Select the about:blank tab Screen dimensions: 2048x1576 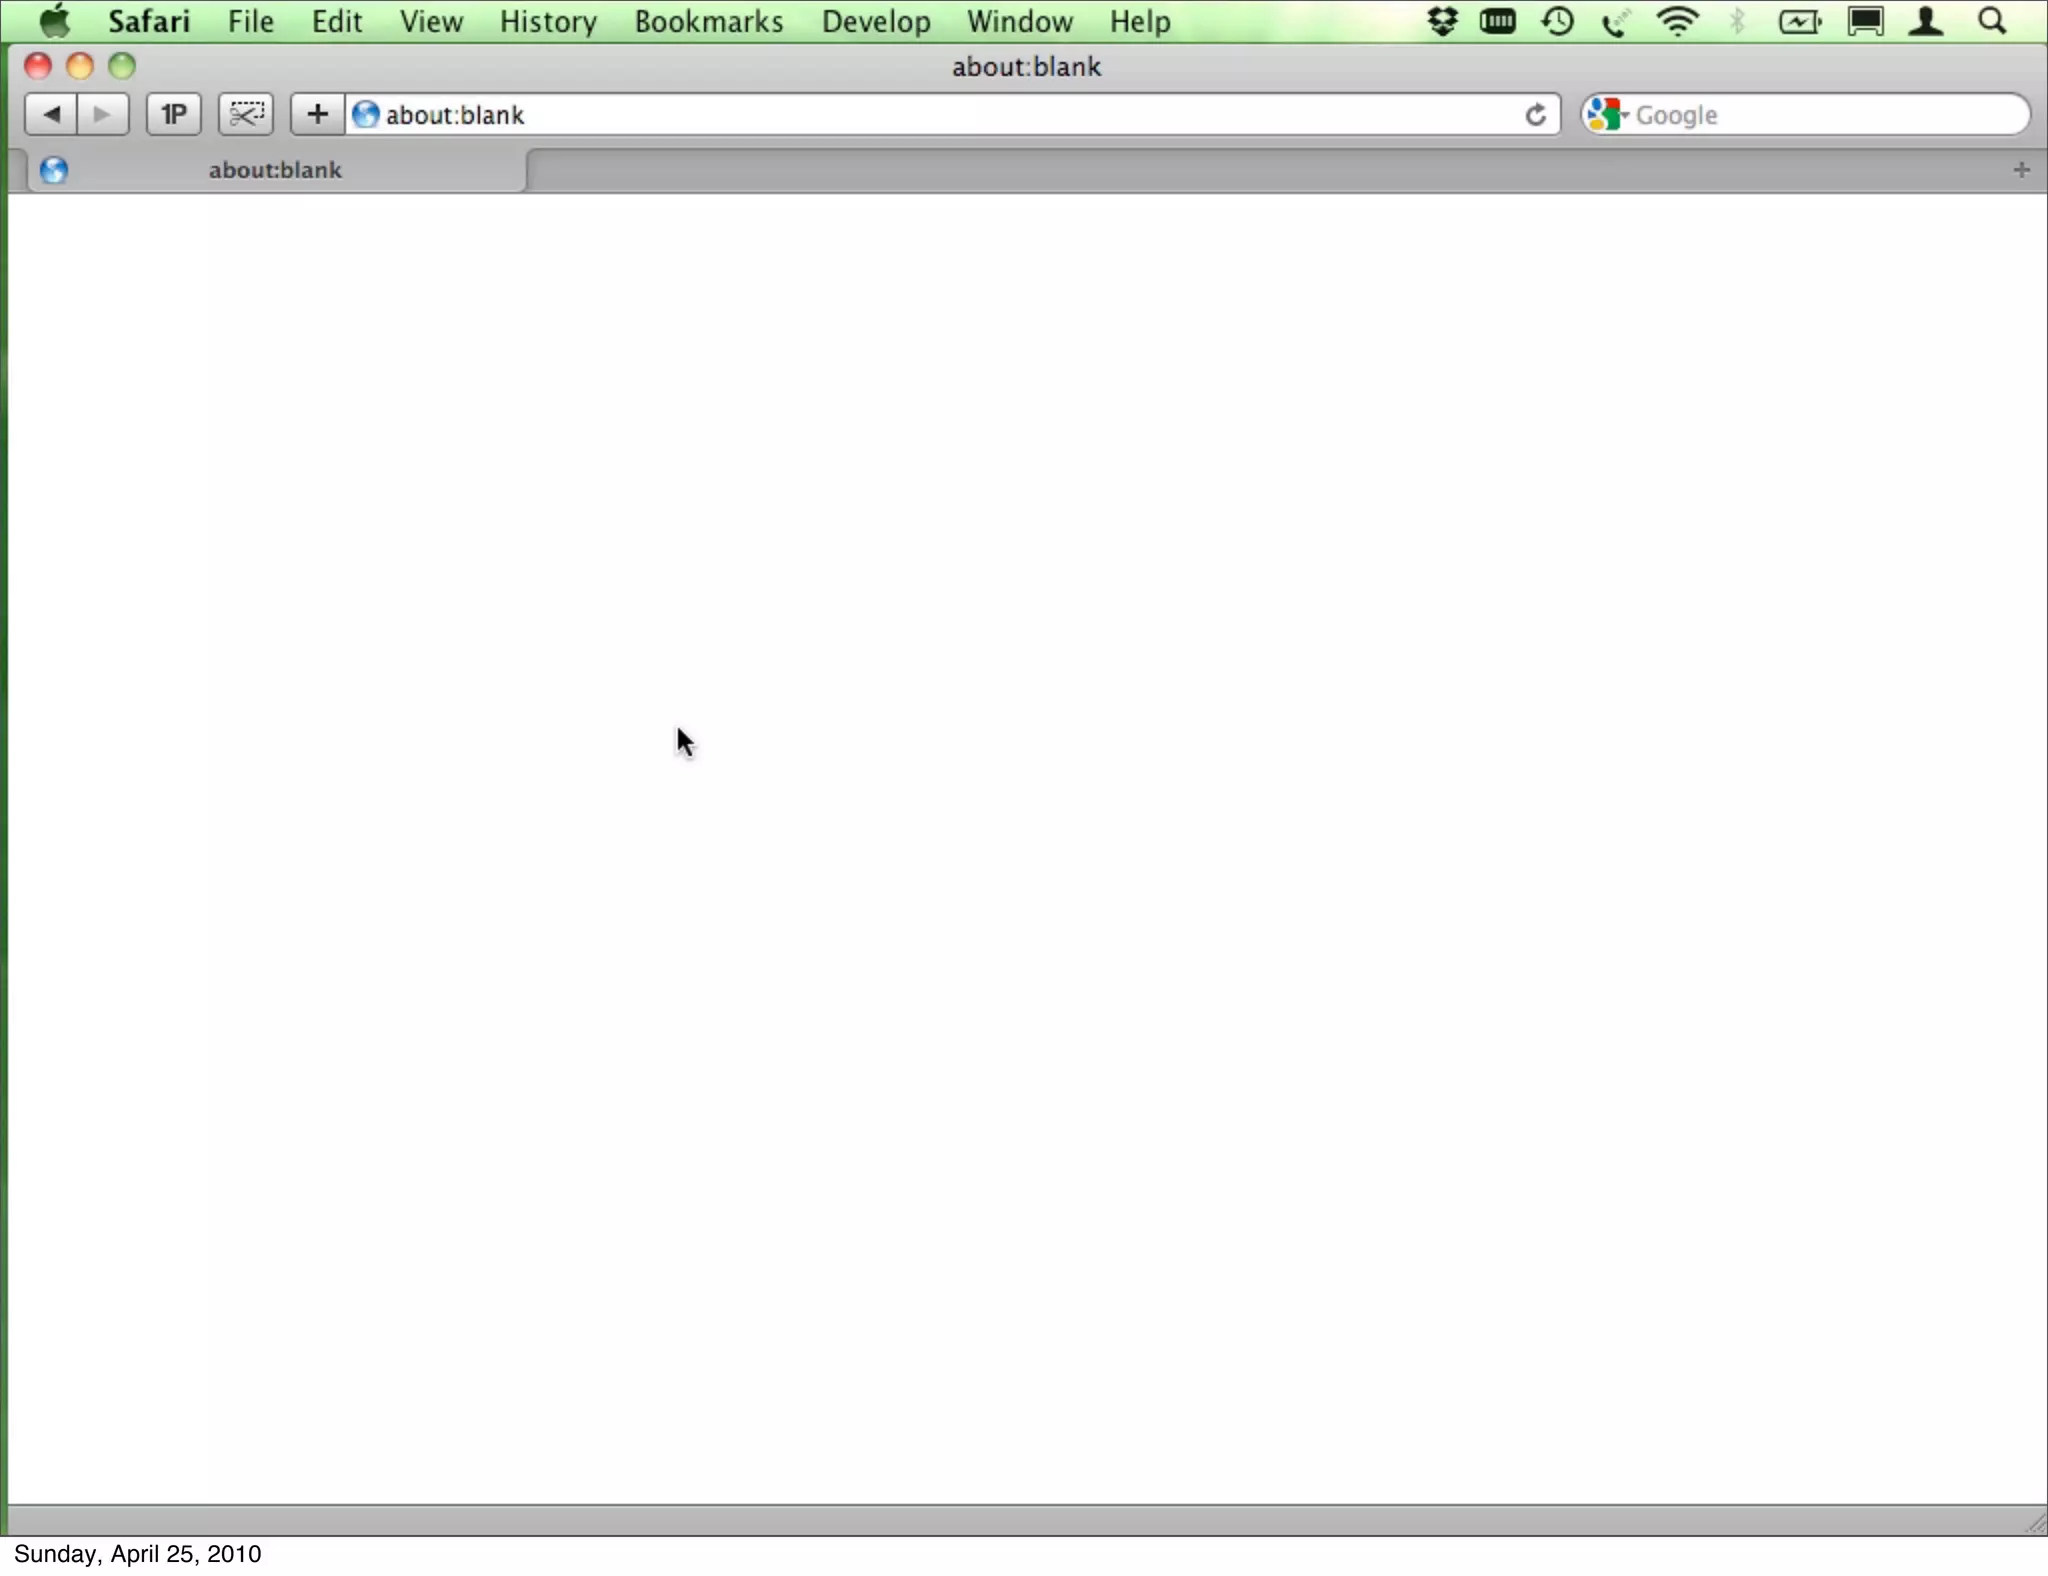click(x=275, y=170)
